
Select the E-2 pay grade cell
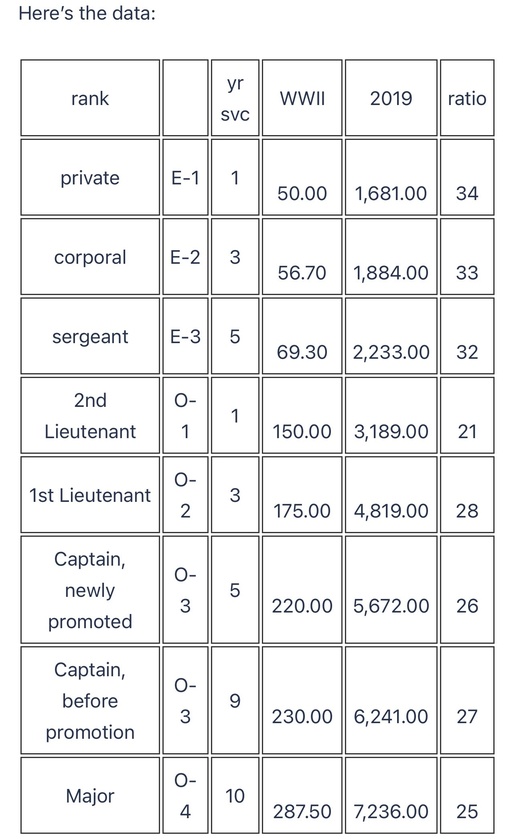pos(185,257)
